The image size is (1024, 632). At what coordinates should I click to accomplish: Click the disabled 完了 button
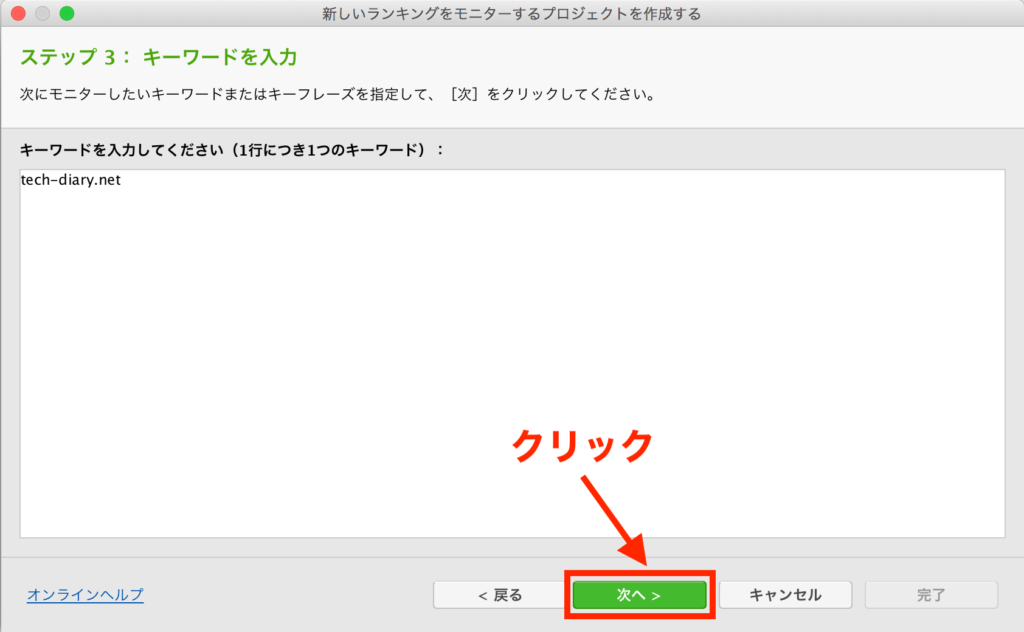pyautogui.click(x=931, y=595)
